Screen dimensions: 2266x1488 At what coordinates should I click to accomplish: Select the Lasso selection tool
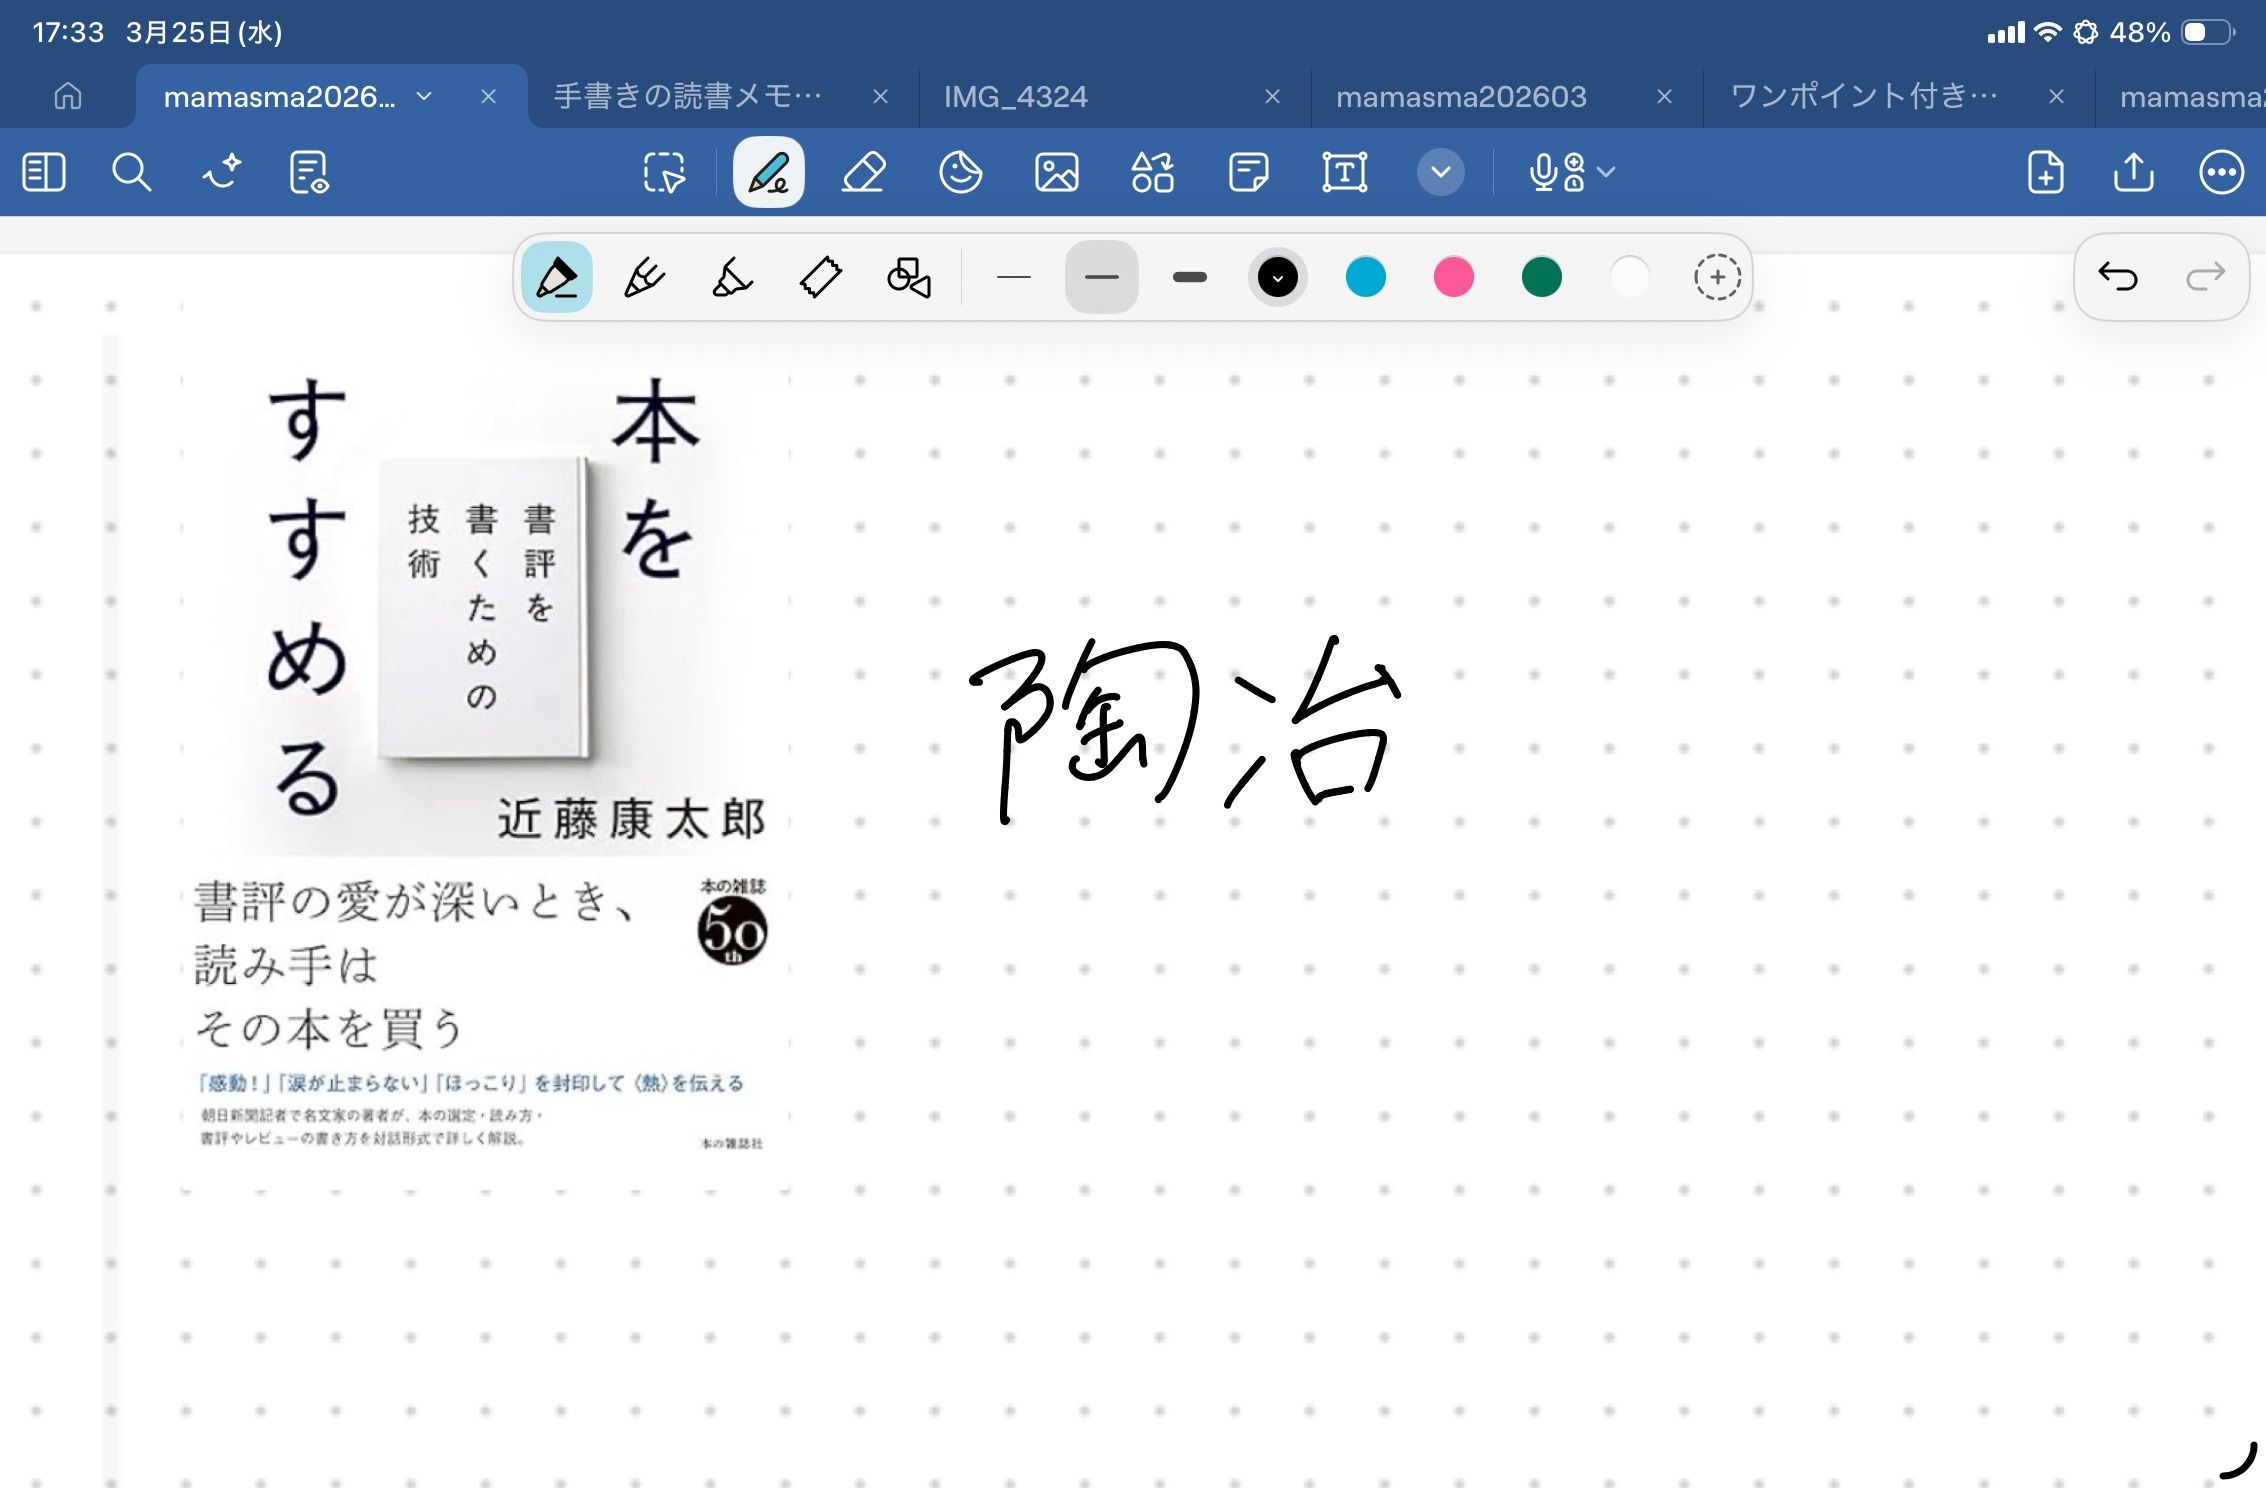(x=664, y=172)
